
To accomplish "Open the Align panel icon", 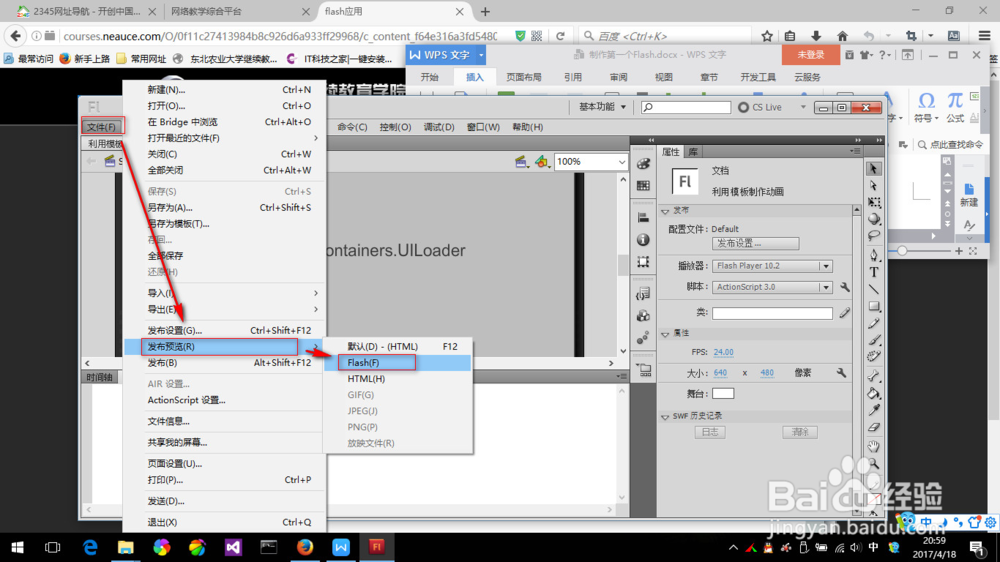I will point(643,218).
